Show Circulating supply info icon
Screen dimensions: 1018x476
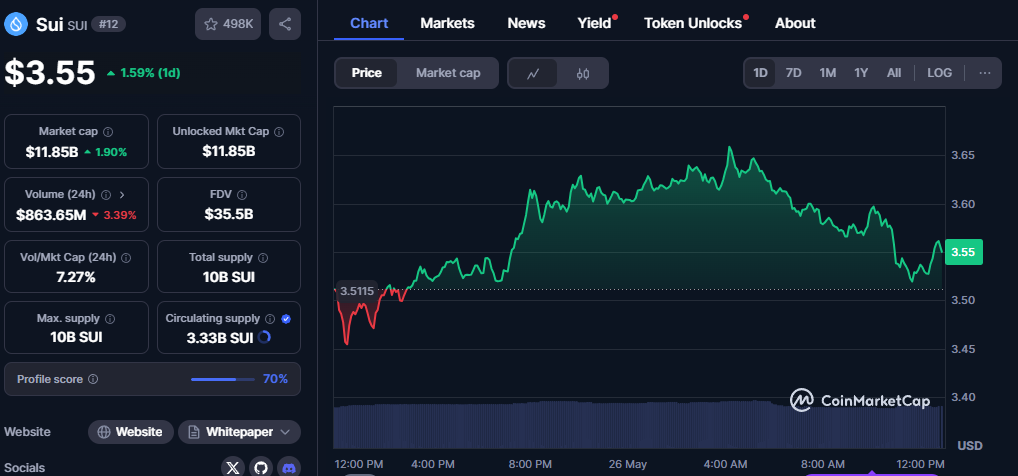point(270,319)
